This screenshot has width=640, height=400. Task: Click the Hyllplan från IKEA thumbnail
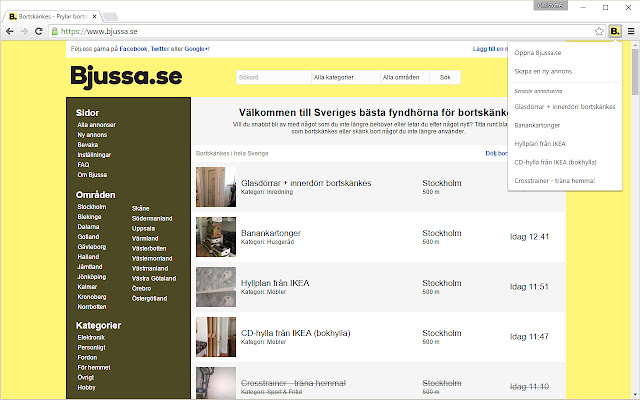pyautogui.click(x=216, y=287)
